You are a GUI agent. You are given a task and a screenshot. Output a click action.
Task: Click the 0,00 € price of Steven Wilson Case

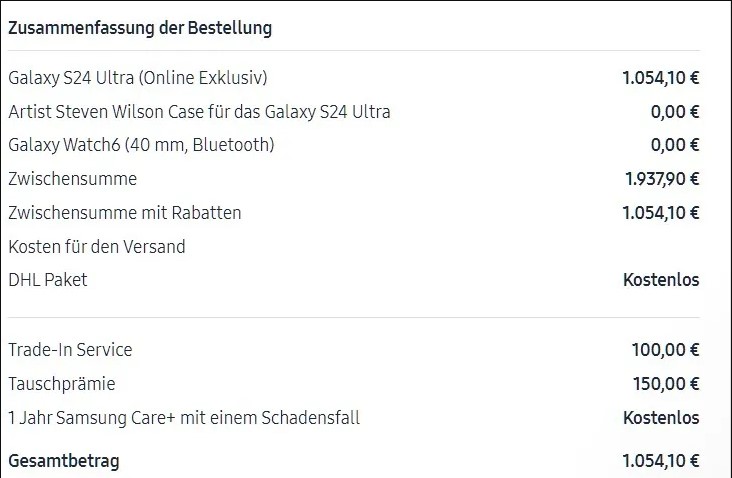(675, 112)
